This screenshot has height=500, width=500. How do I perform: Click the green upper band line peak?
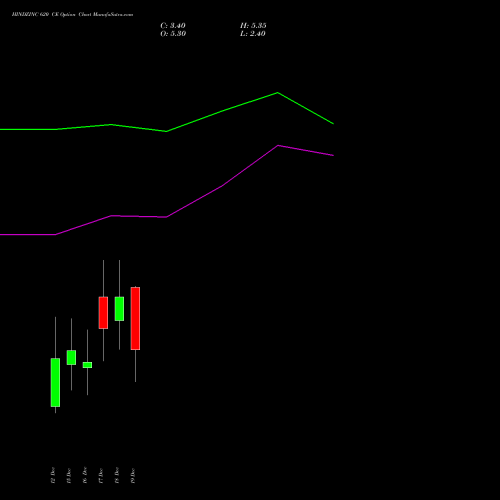(278, 93)
